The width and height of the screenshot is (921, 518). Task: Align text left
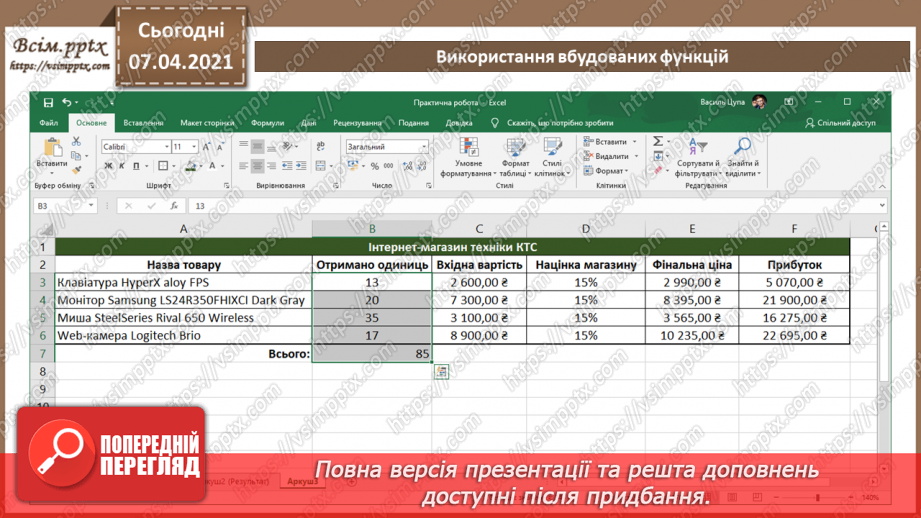pyautogui.click(x=244, y=166)
